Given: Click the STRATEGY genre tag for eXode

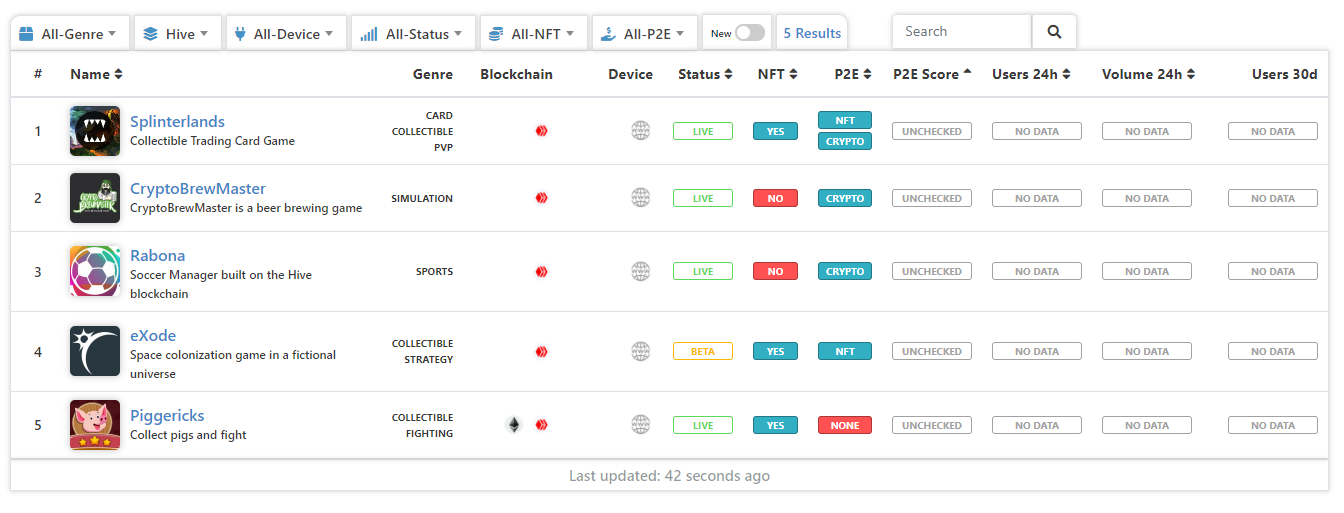Looking at the screenshot, I should 429,359.
